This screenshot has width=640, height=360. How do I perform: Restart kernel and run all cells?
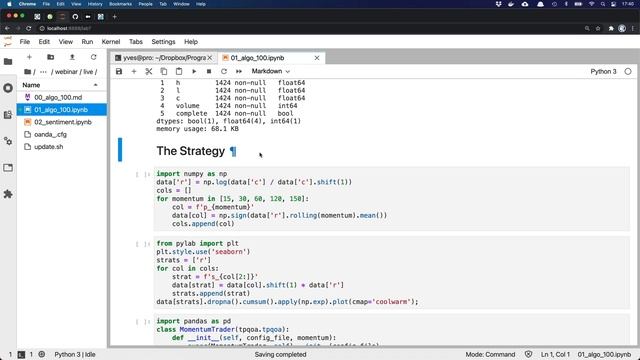tap(239, 71)
